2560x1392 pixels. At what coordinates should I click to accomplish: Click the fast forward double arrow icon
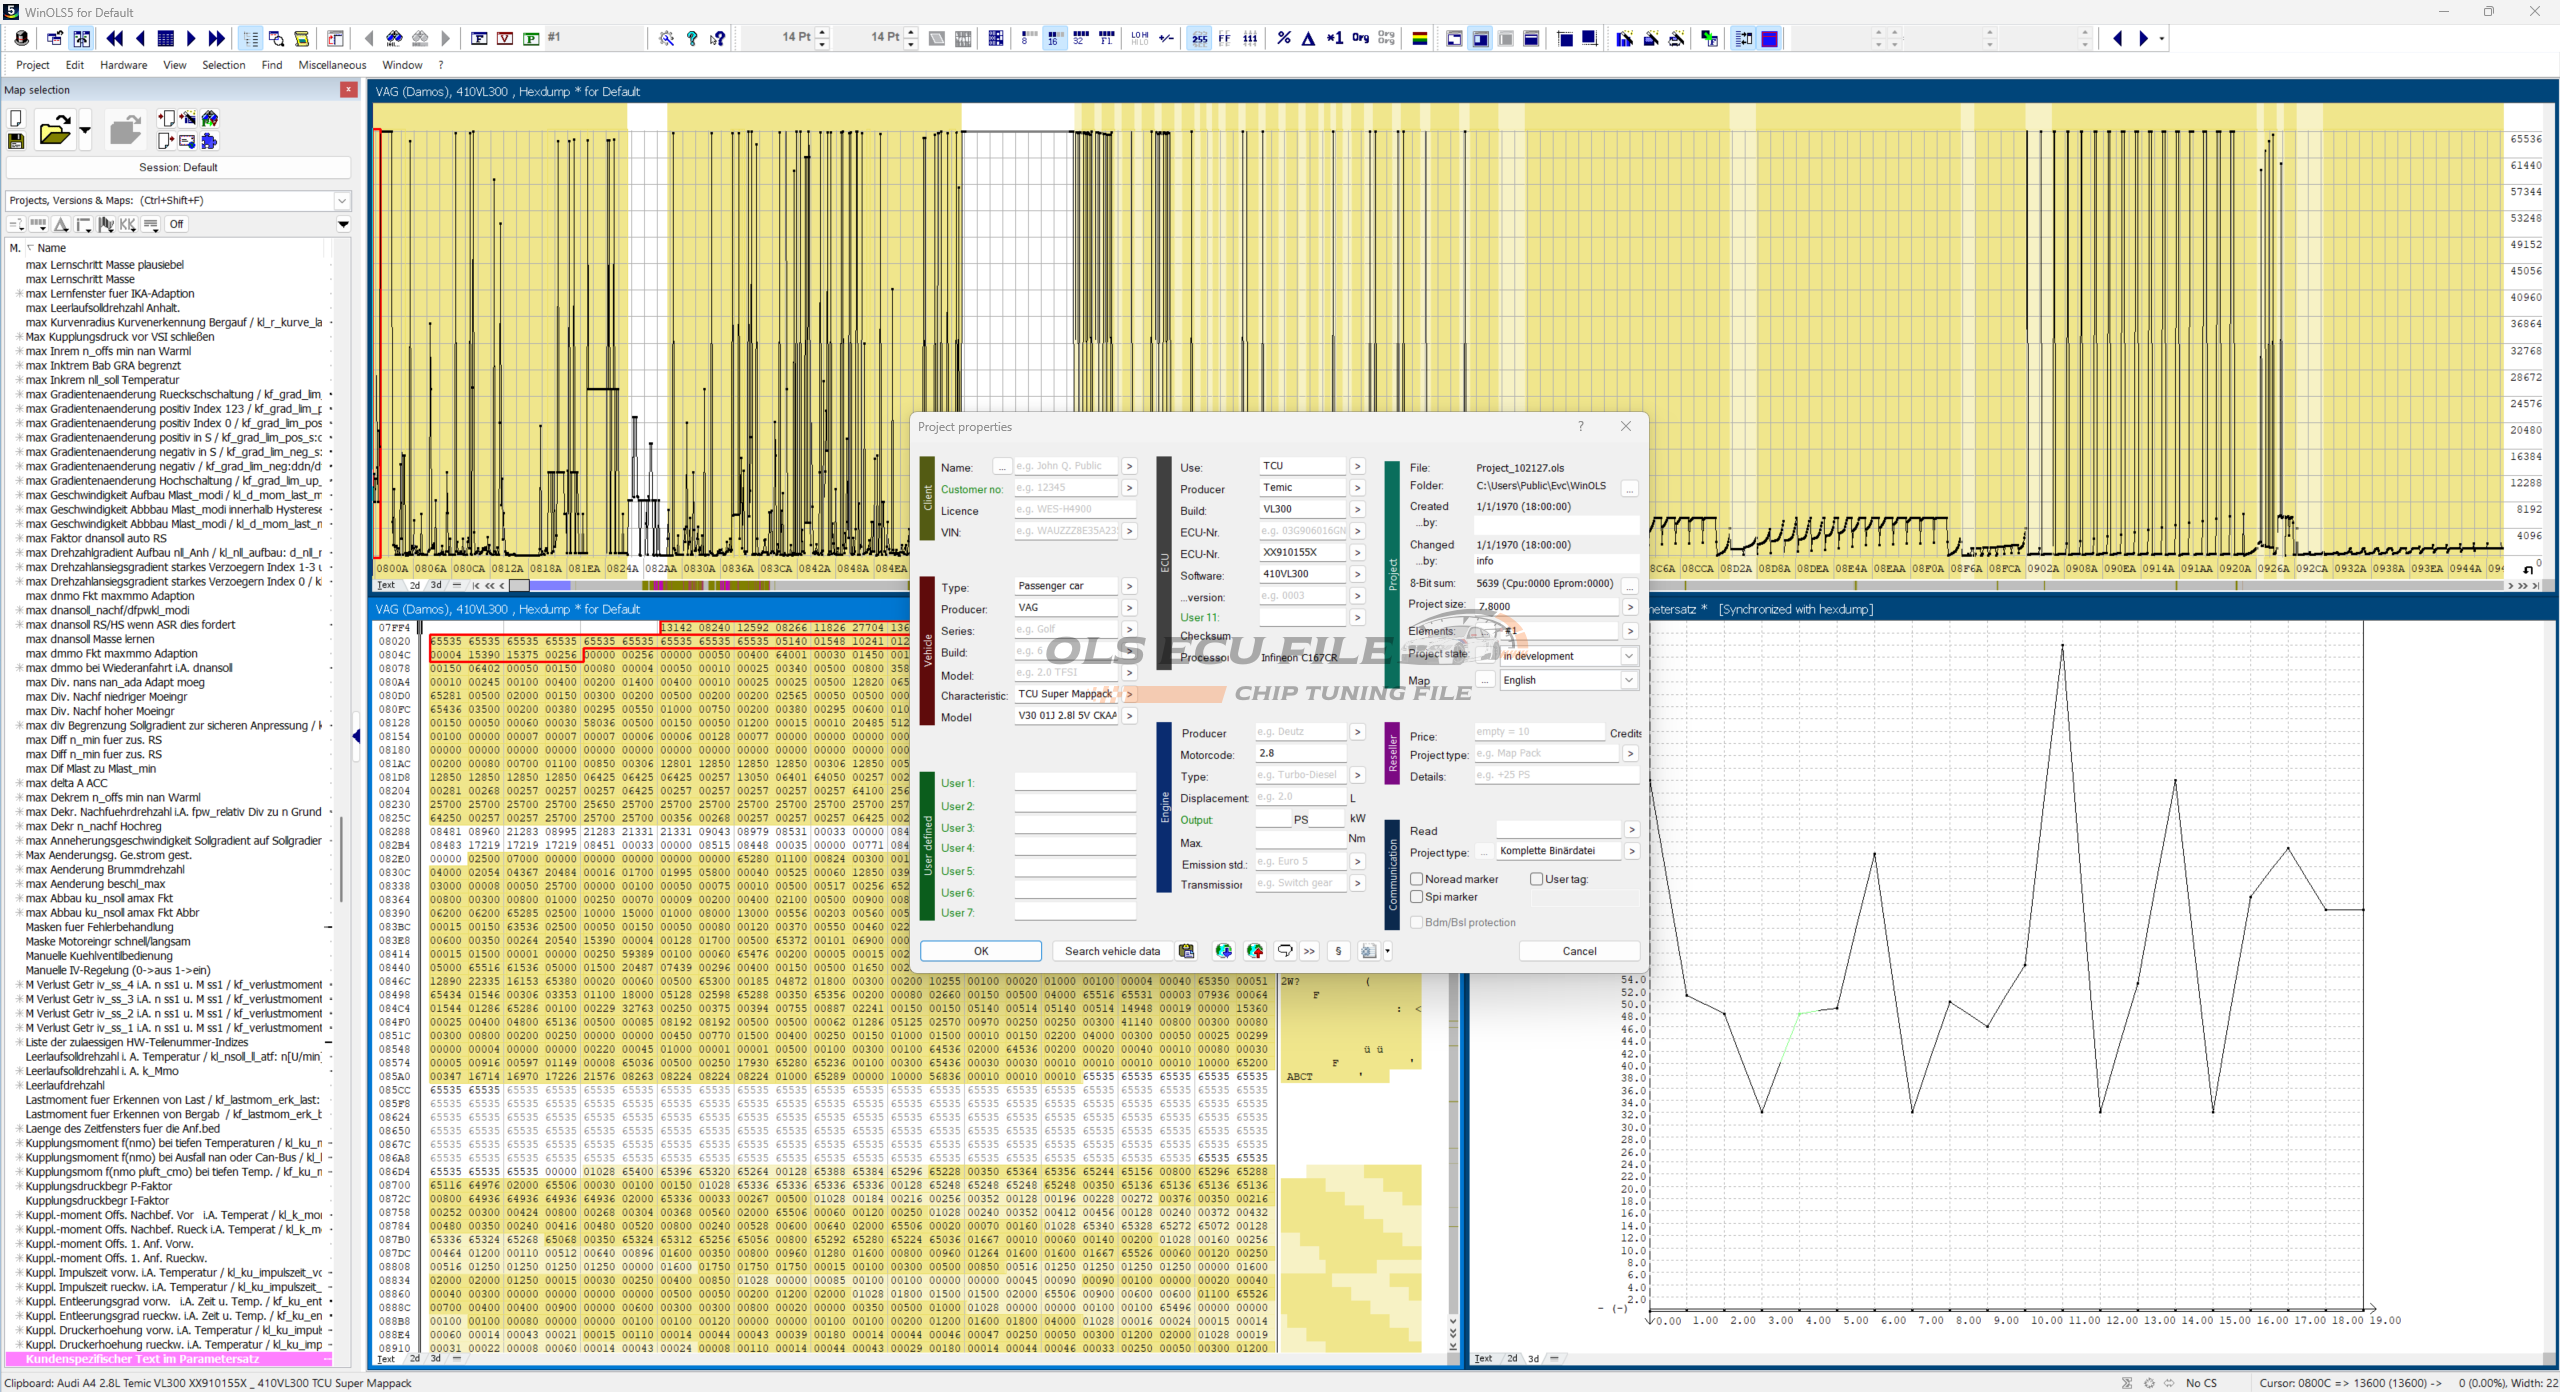coord(216,38)
